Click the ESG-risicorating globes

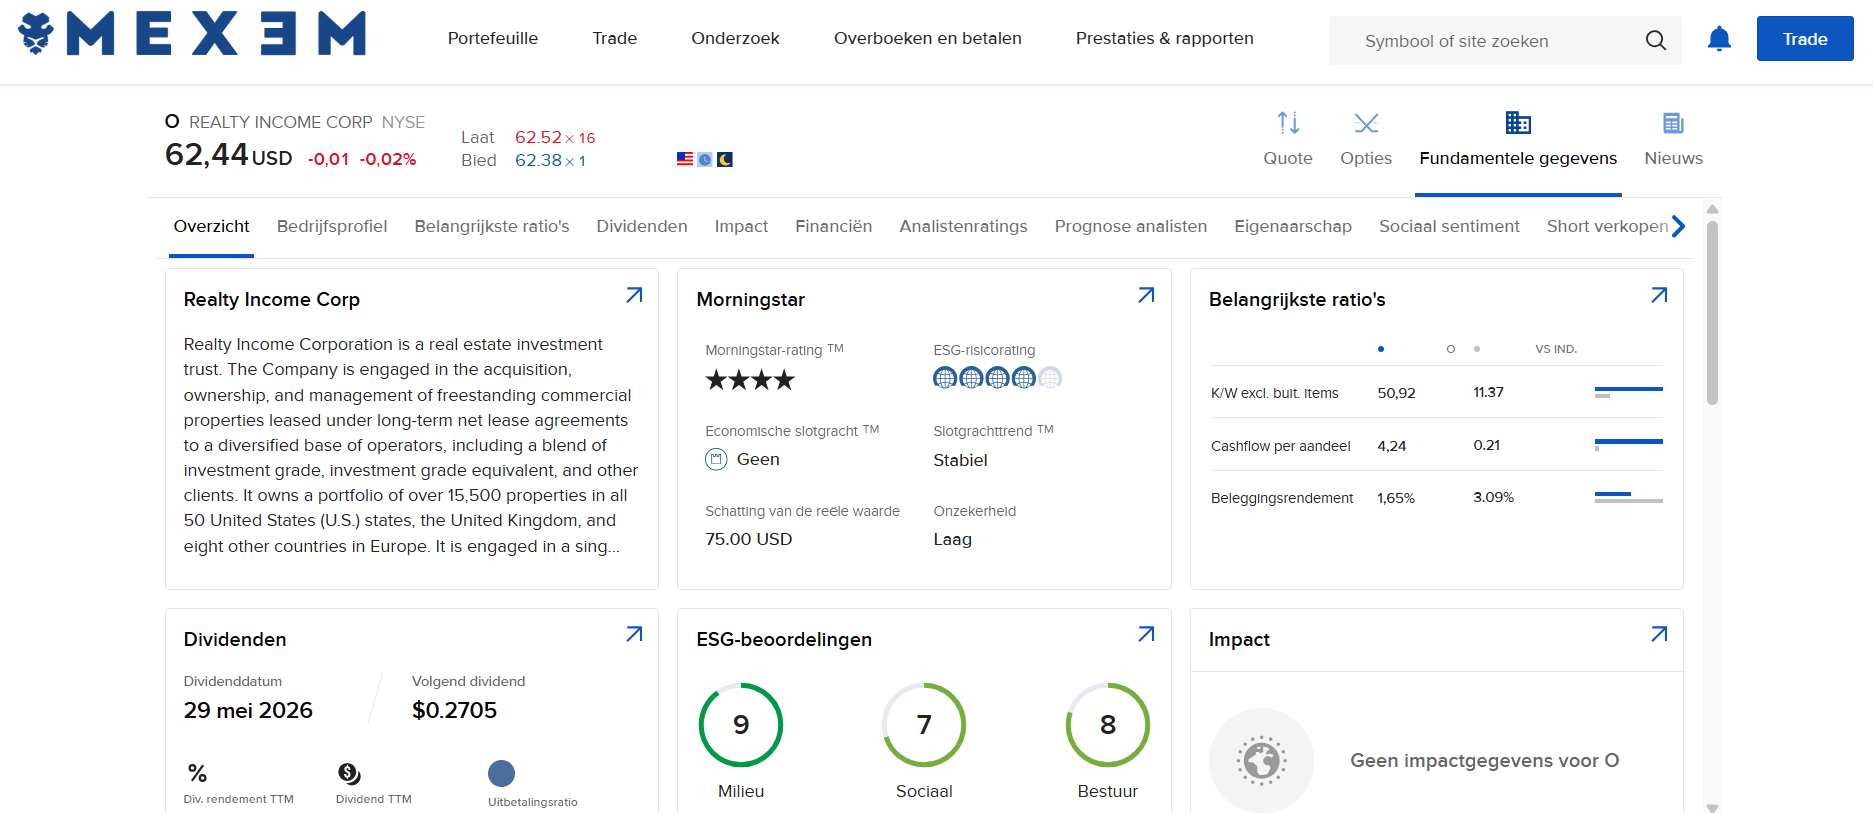(x=997, y=378)
